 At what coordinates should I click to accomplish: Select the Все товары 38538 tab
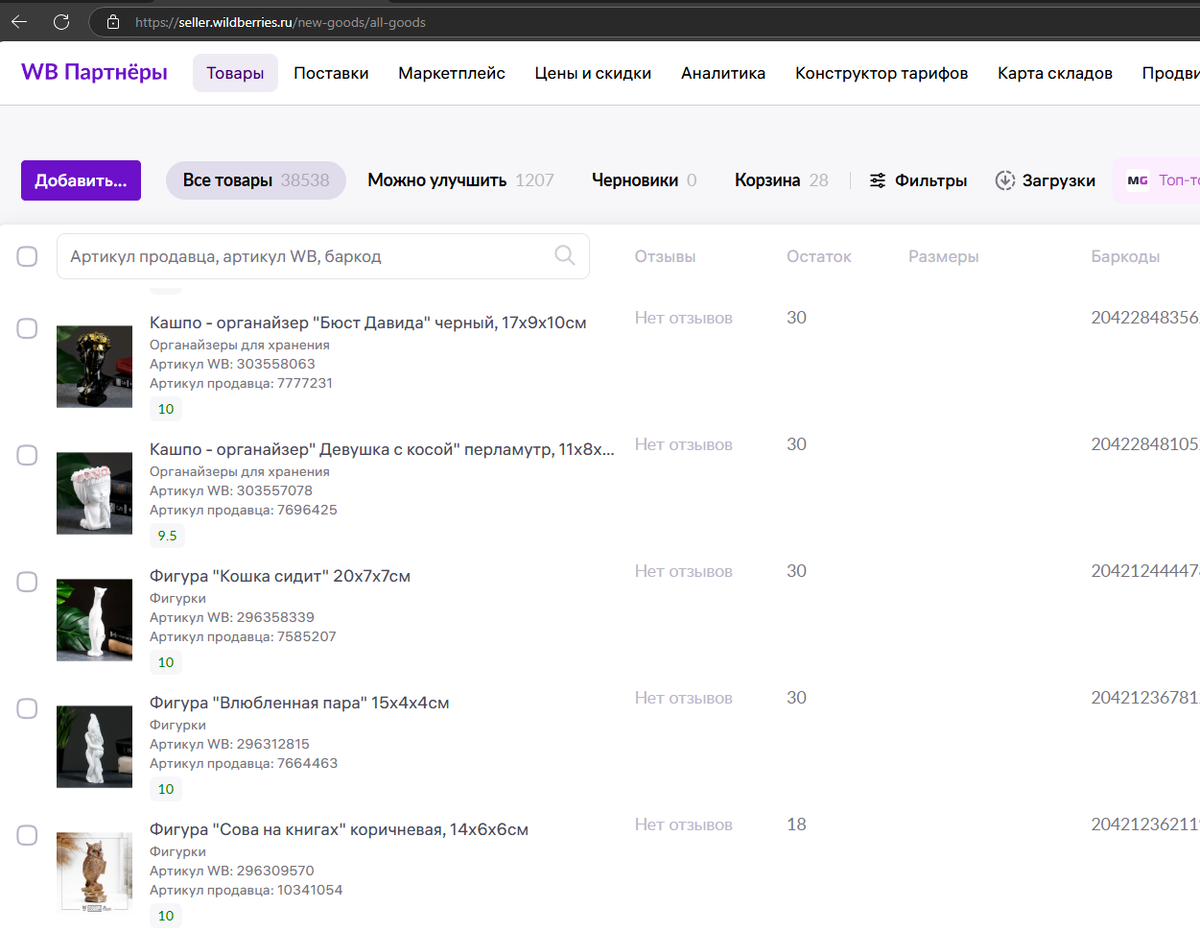(256, 180)
